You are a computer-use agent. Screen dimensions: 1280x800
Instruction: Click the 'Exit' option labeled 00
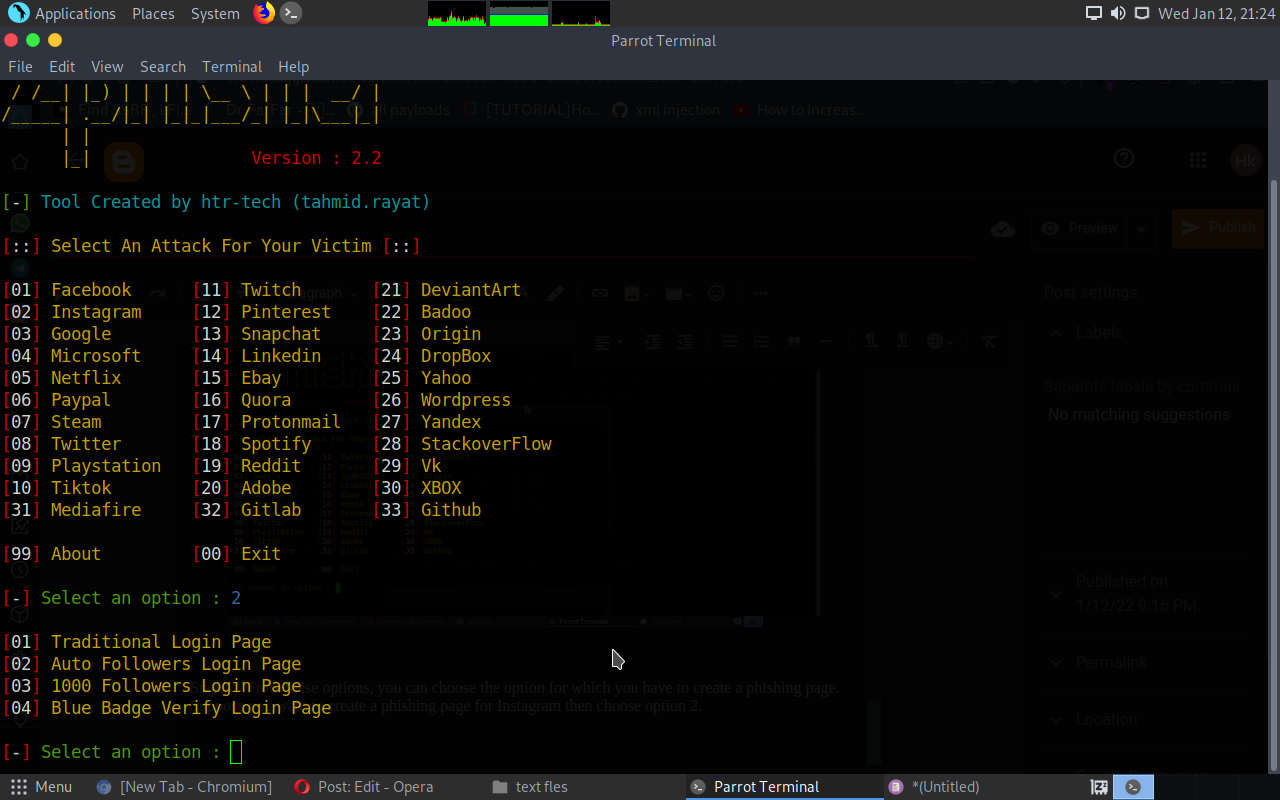click(x=261, y=554)
